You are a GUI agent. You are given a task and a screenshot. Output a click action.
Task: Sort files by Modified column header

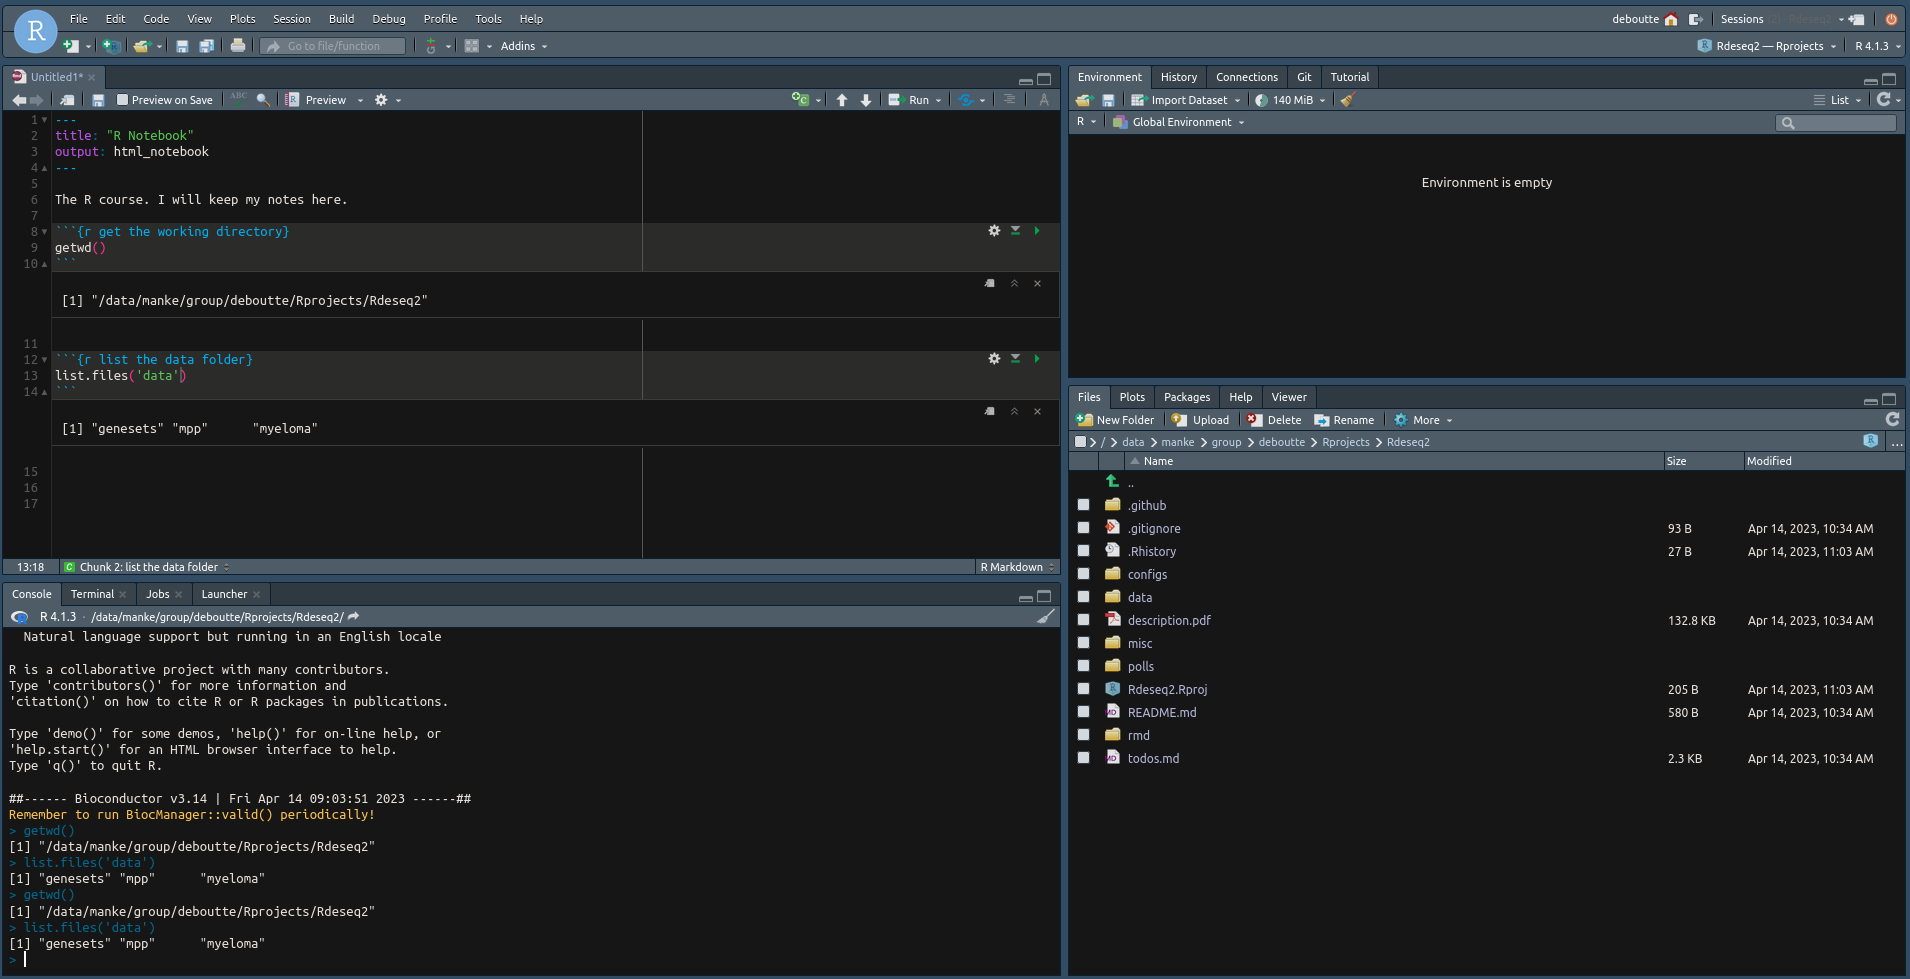[1769, 461]
